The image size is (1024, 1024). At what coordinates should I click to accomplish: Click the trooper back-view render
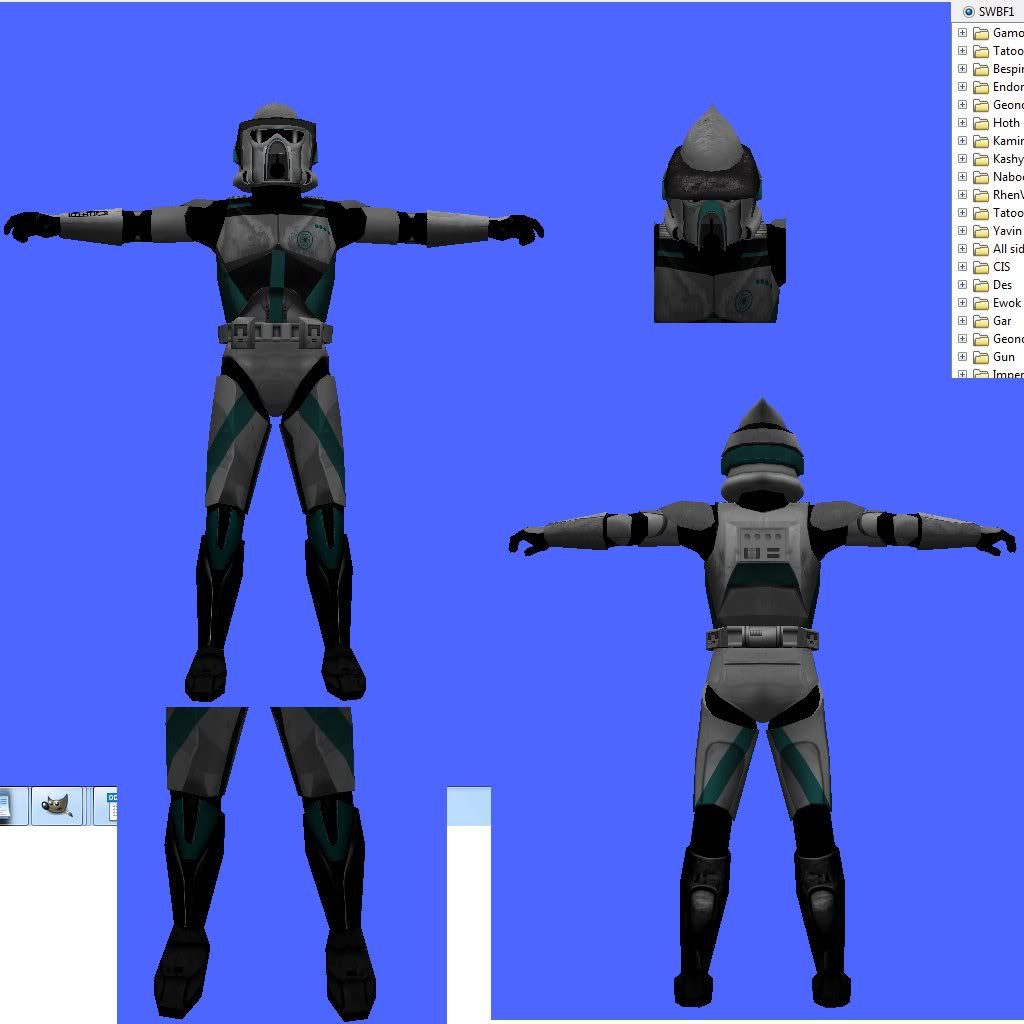(x=762, y=704)
